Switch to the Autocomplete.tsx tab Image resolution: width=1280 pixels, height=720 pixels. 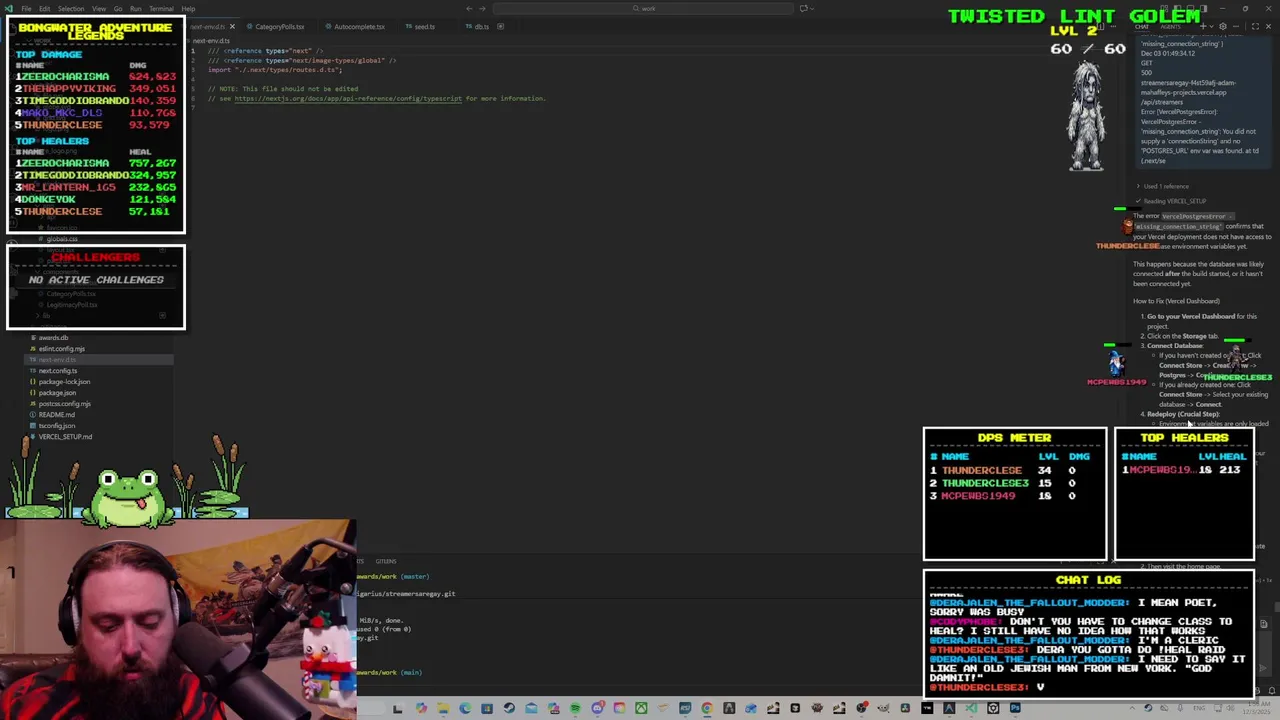359,27
